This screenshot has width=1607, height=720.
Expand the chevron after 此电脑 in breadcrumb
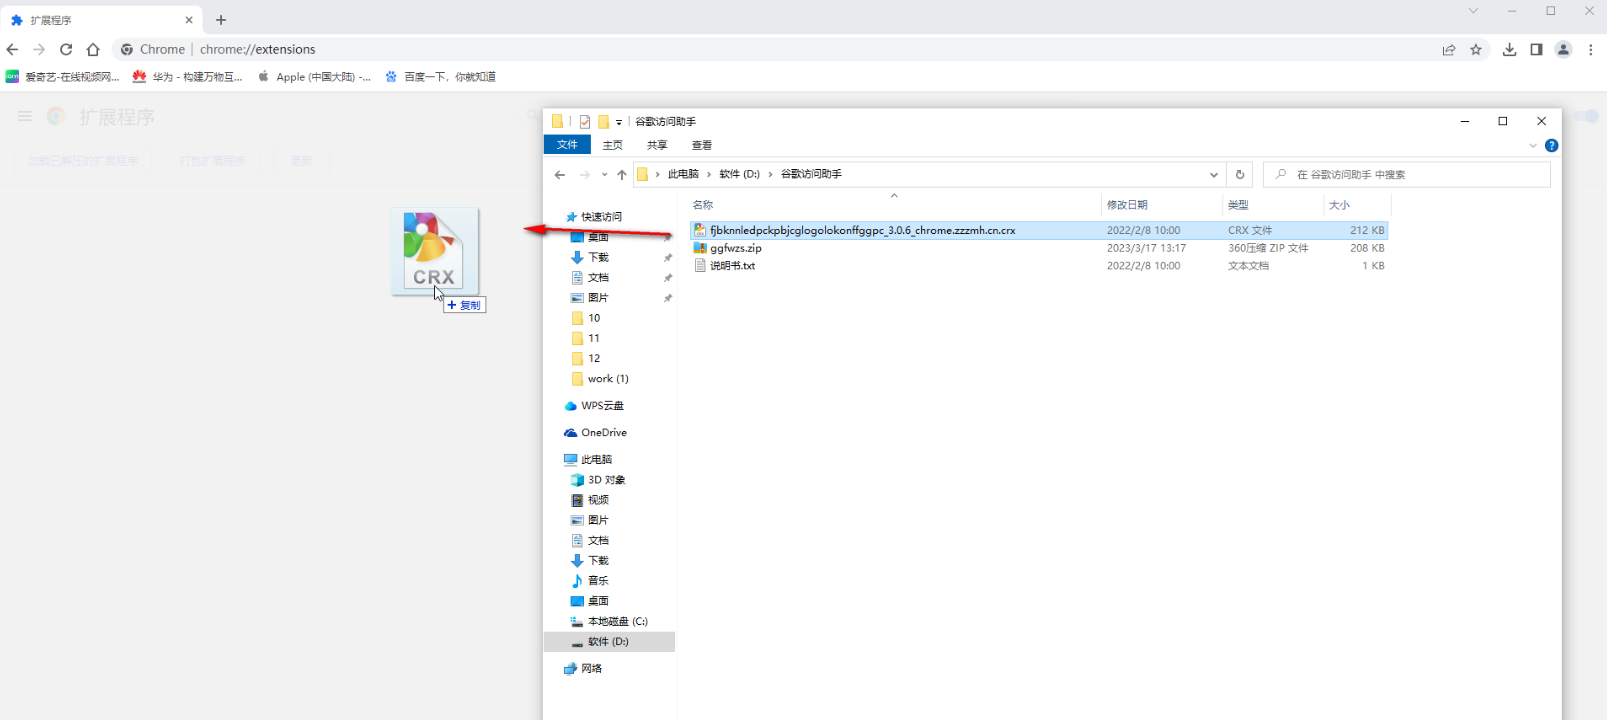709,174
